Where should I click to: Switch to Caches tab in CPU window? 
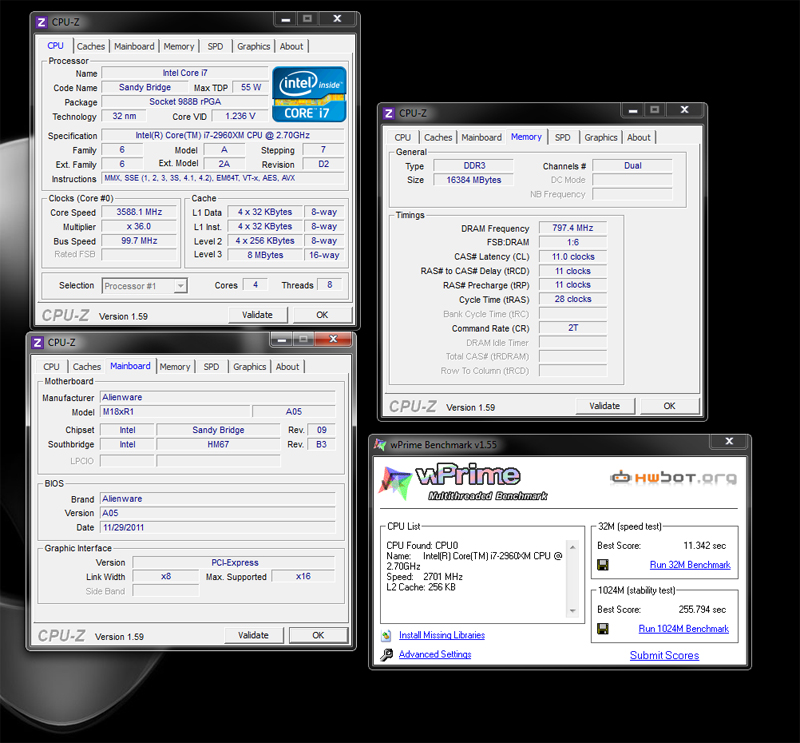tap(91, 46)
